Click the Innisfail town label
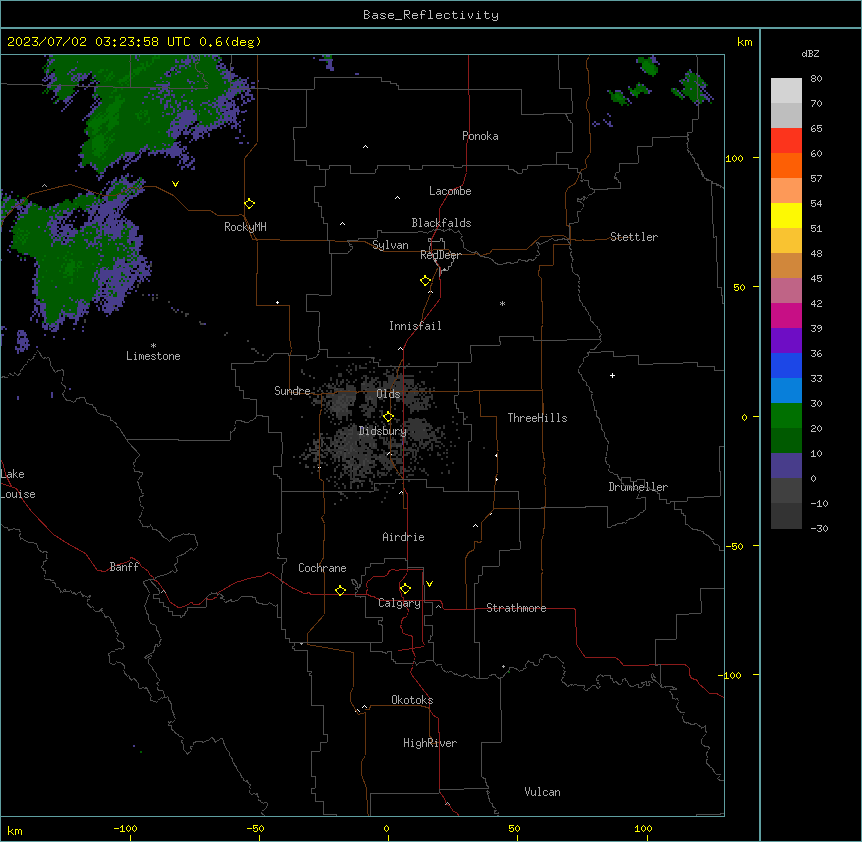 point(415,326)
